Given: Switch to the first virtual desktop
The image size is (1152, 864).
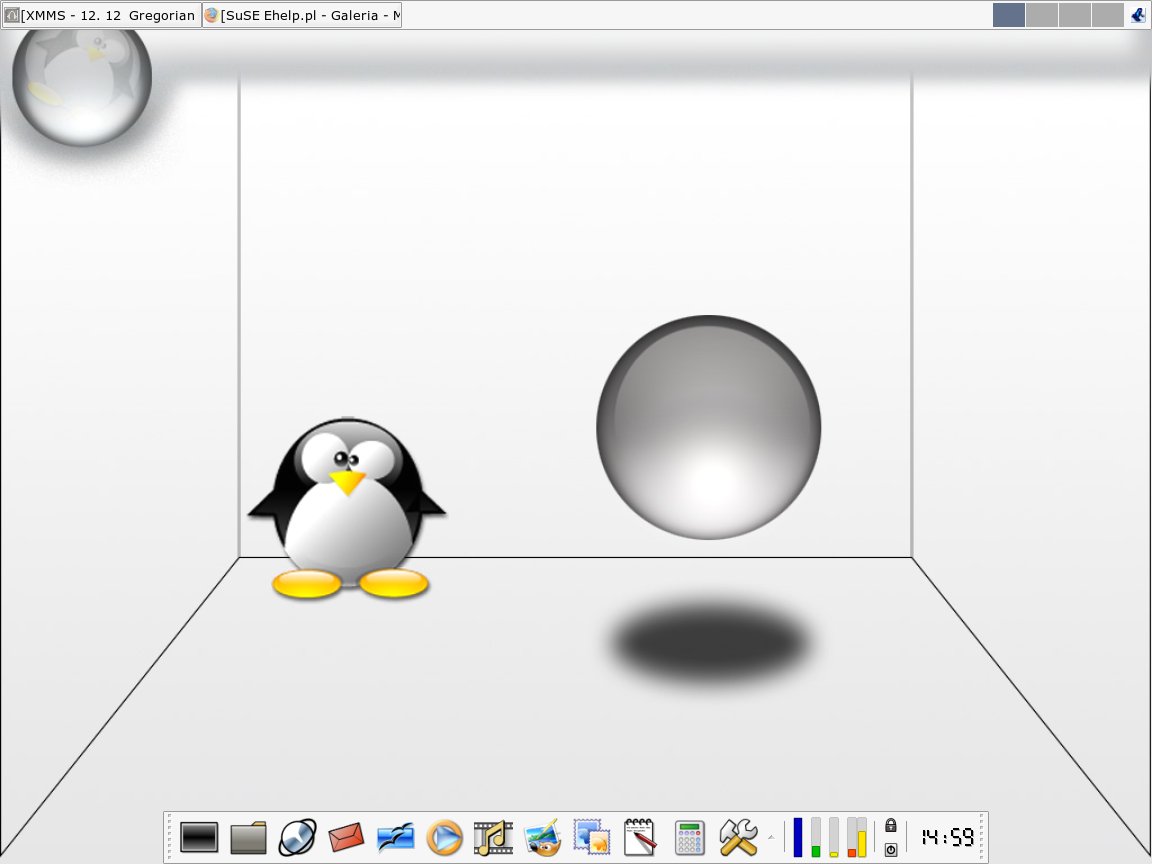Looking at the screenshot, I should click(1009, 15).
